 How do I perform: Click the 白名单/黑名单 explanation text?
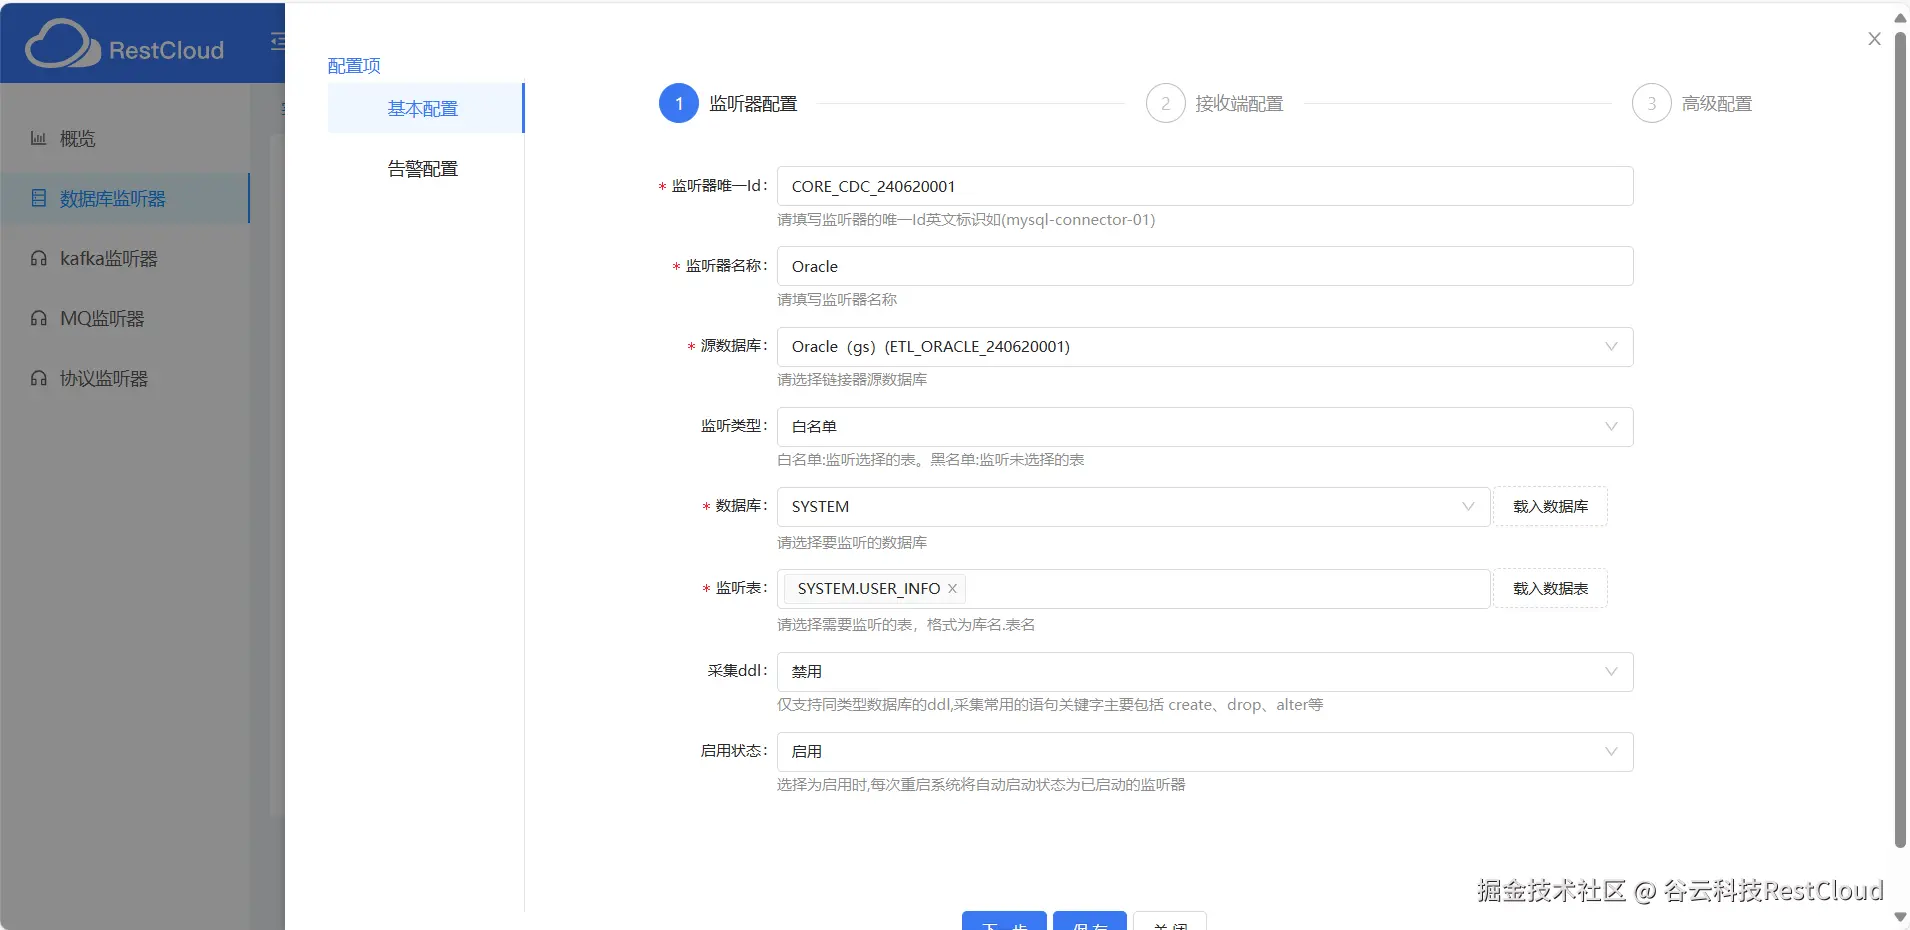[931, 460]
